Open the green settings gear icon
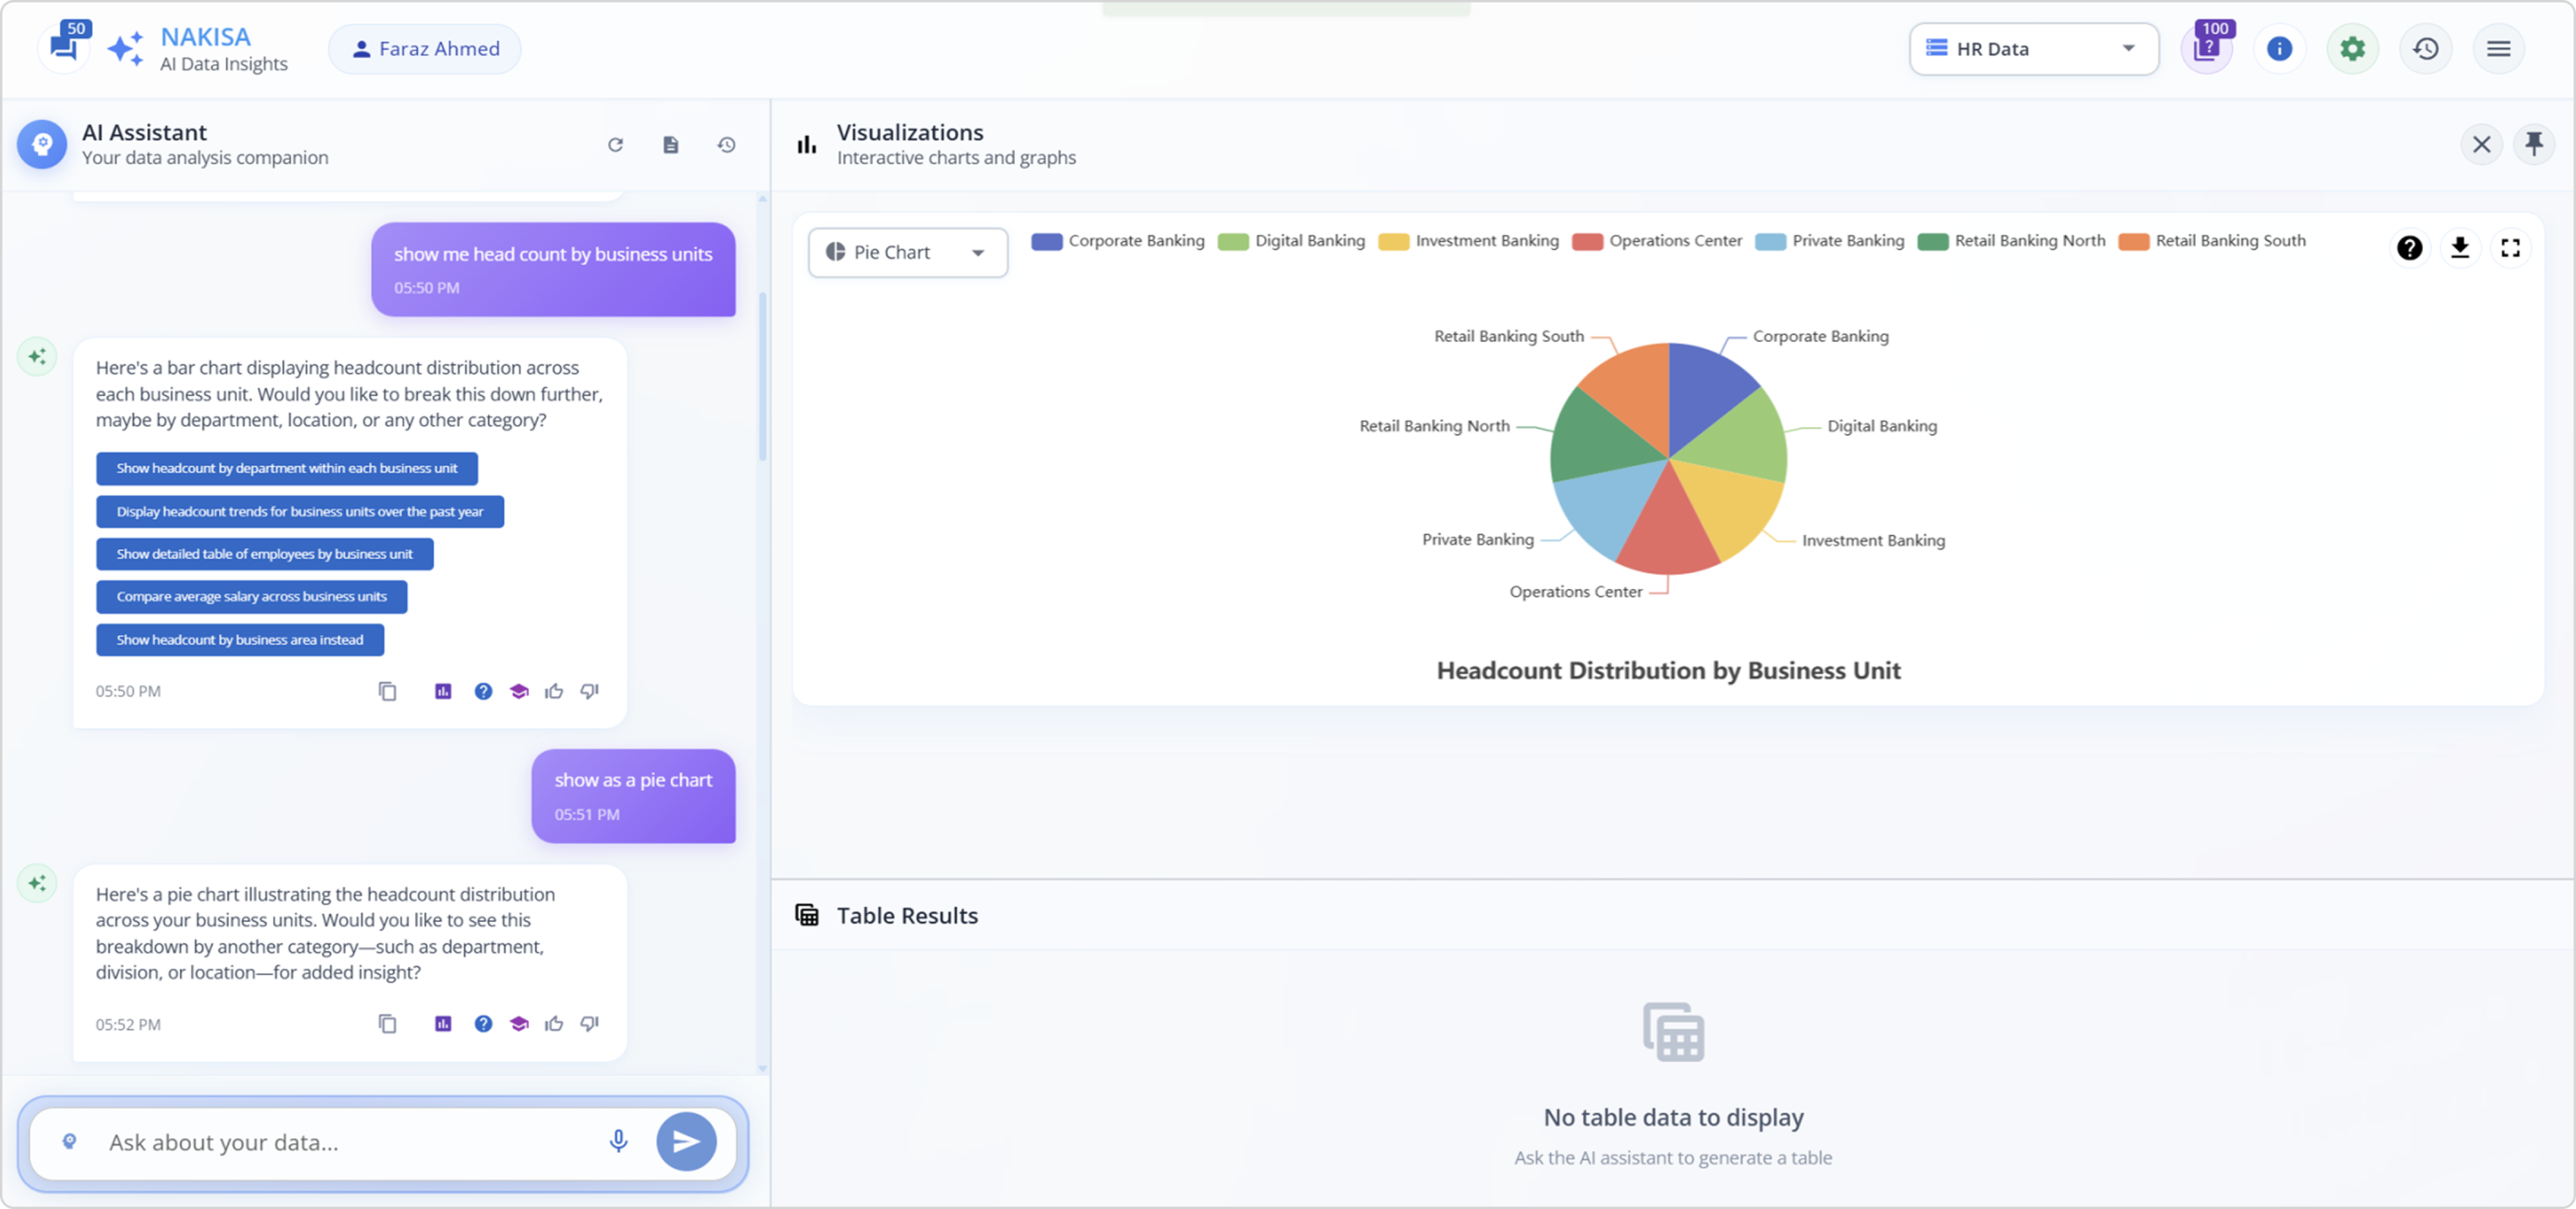The width and height of the screenshot is (2576, 1209). coord(2352,48)
